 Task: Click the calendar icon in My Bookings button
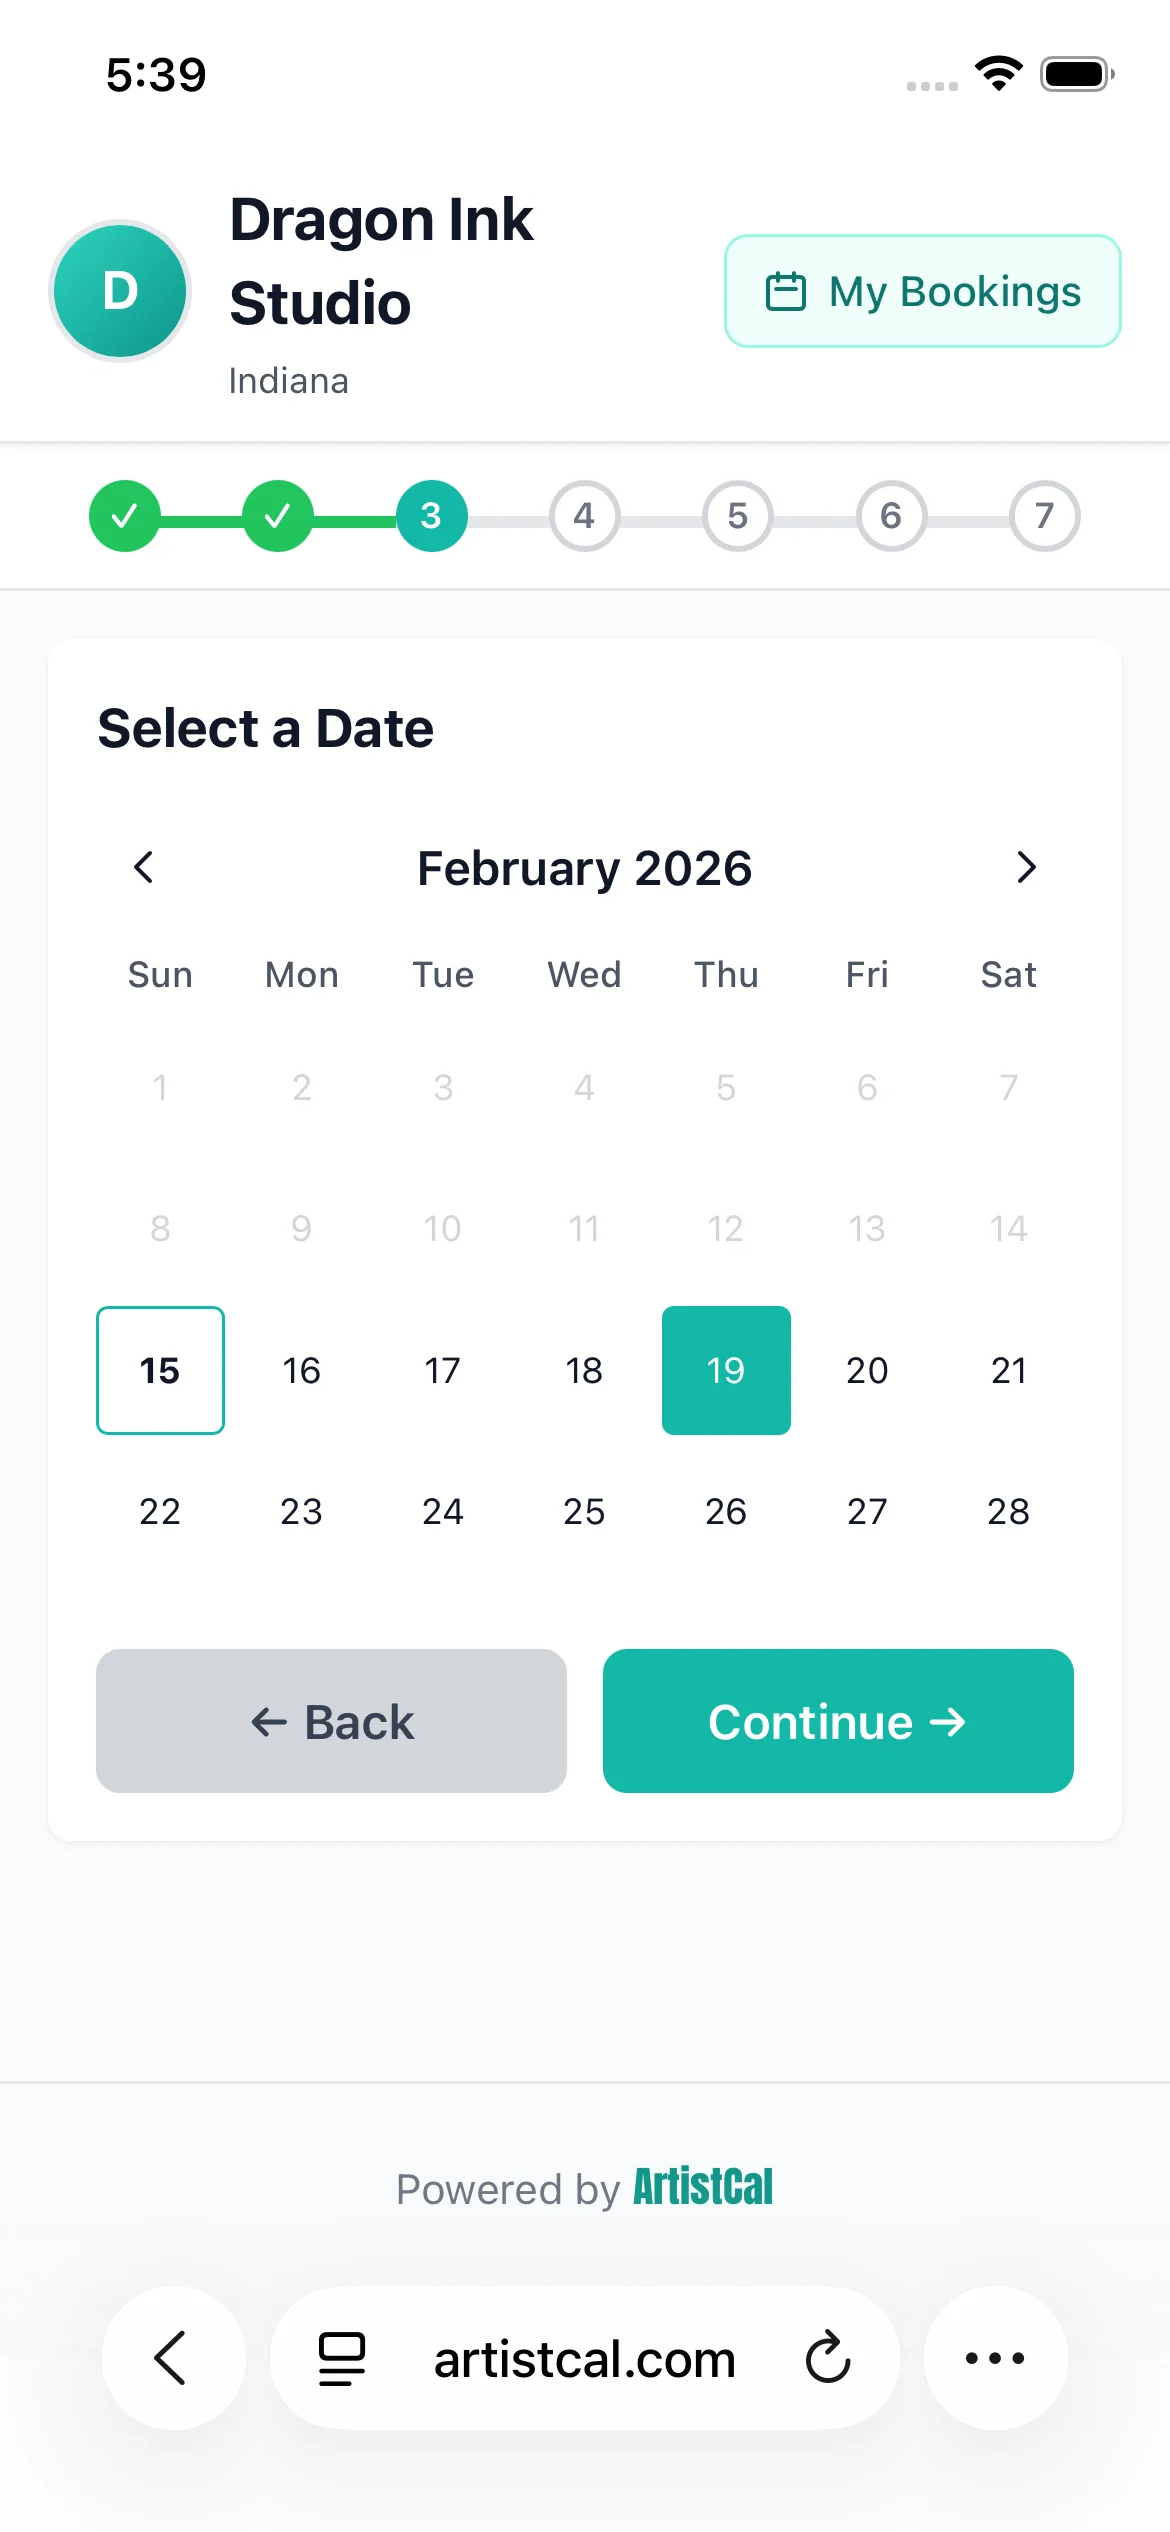coord(789,291)
